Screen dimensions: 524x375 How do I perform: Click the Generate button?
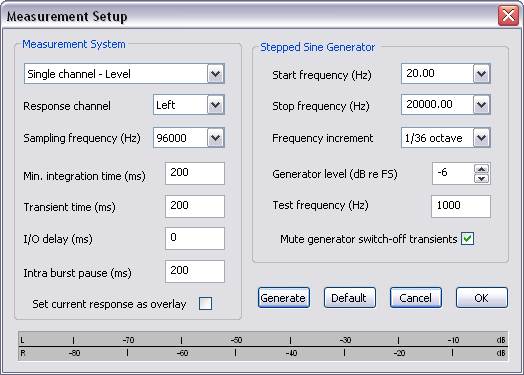pos(284,298)
